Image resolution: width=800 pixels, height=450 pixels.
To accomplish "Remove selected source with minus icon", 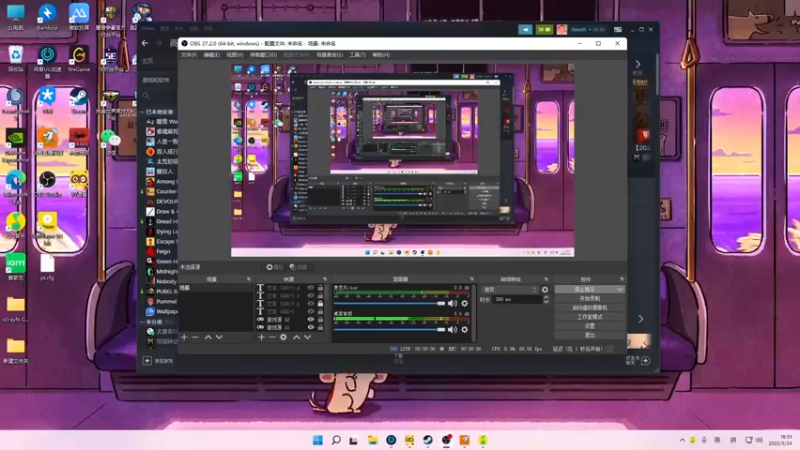I will click(x=272, y=337).
